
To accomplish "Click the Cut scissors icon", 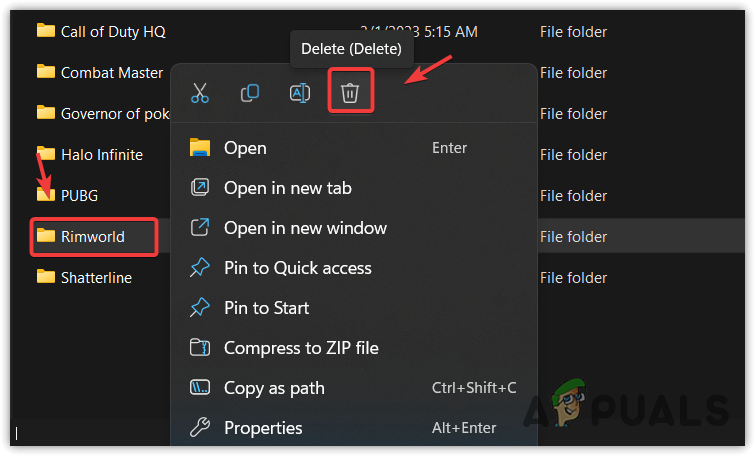I will tap(200, 93).
